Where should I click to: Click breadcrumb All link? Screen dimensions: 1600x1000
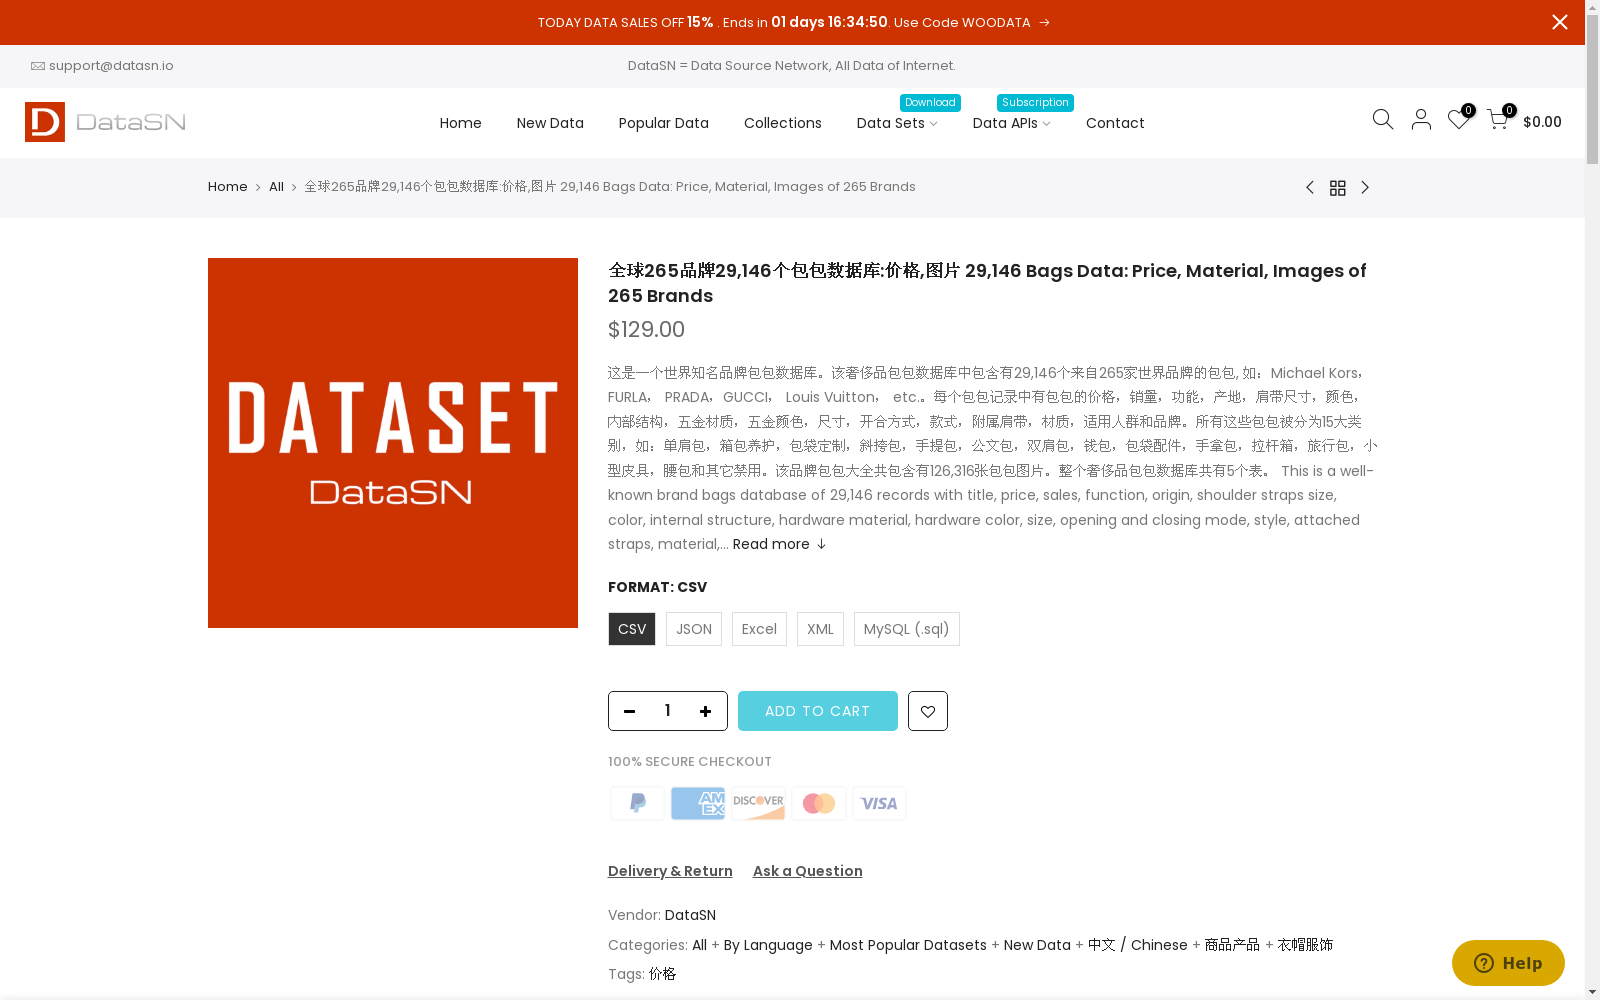(276, 187)
